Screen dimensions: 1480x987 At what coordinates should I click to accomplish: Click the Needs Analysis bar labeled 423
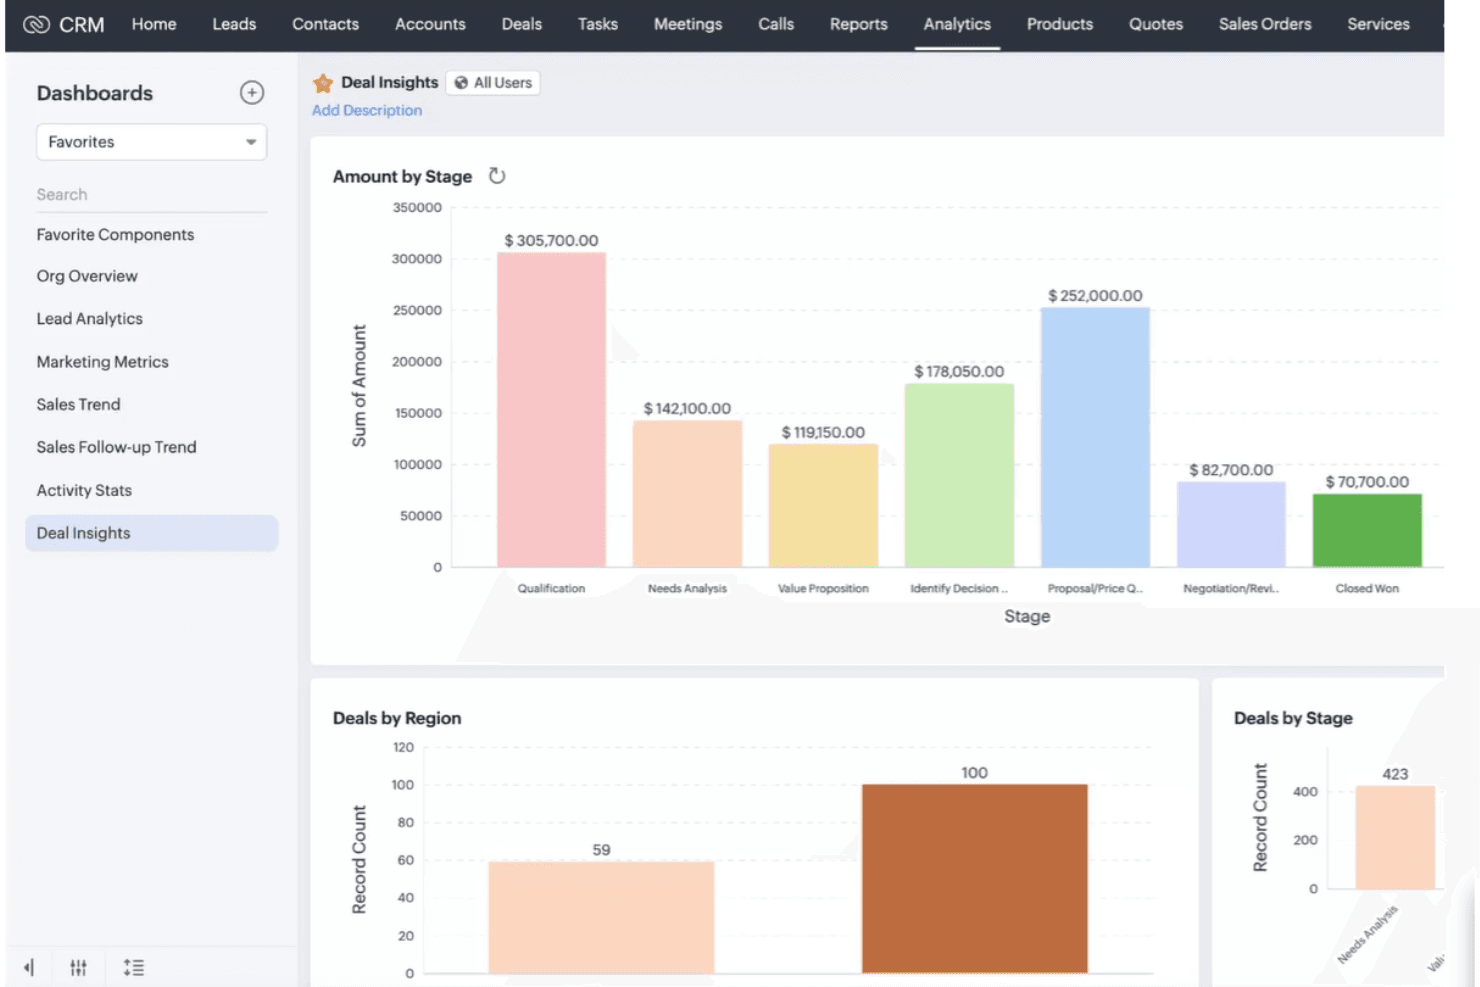click(x=1395, y=838)
